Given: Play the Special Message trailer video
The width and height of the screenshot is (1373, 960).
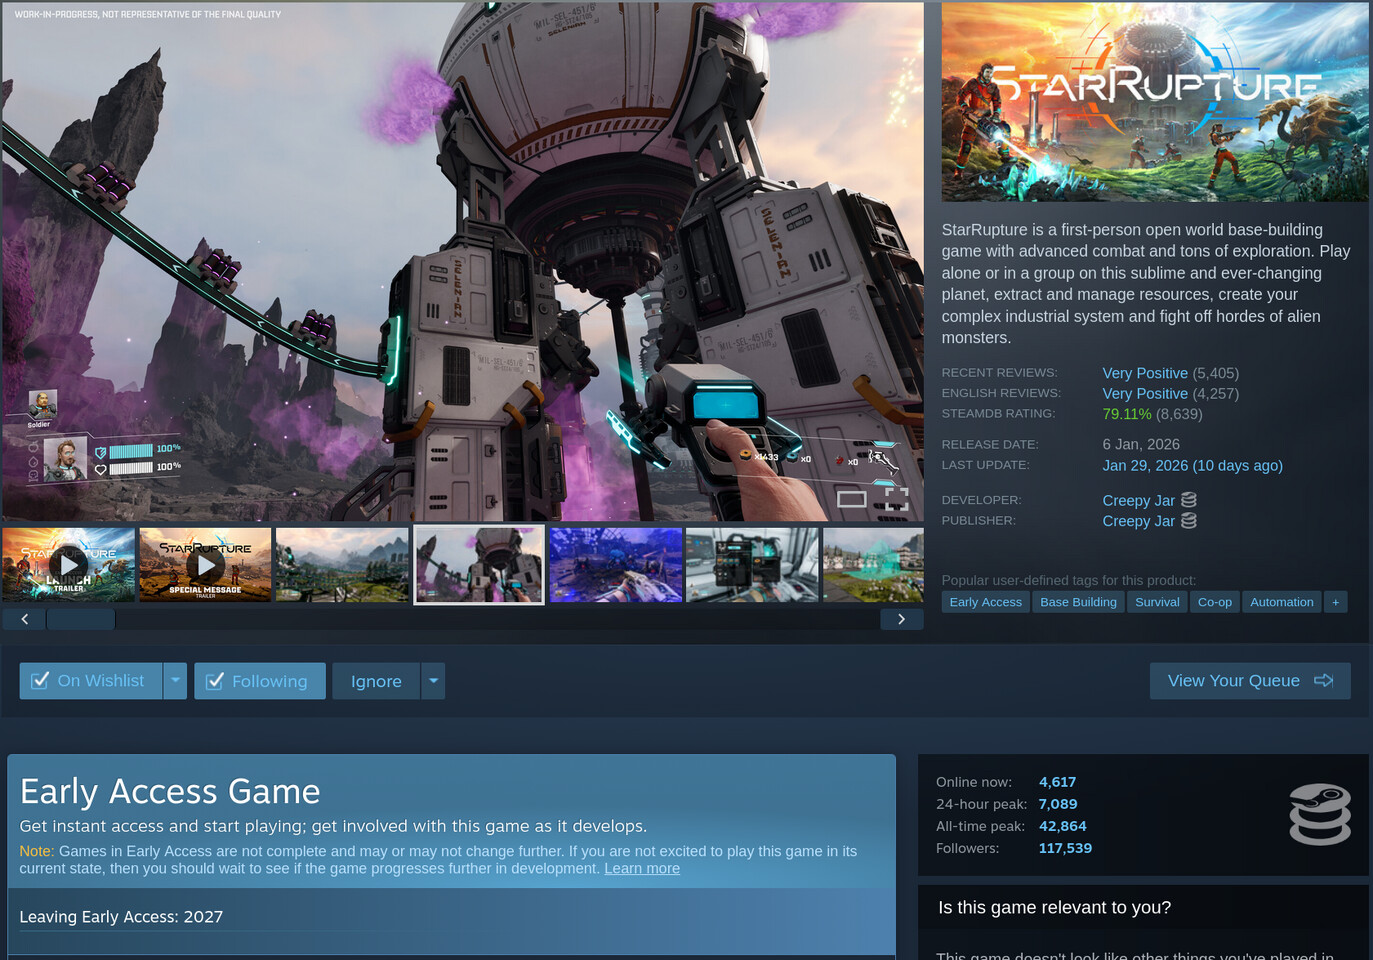Looking at the screenshot, I should pos(205,564).
